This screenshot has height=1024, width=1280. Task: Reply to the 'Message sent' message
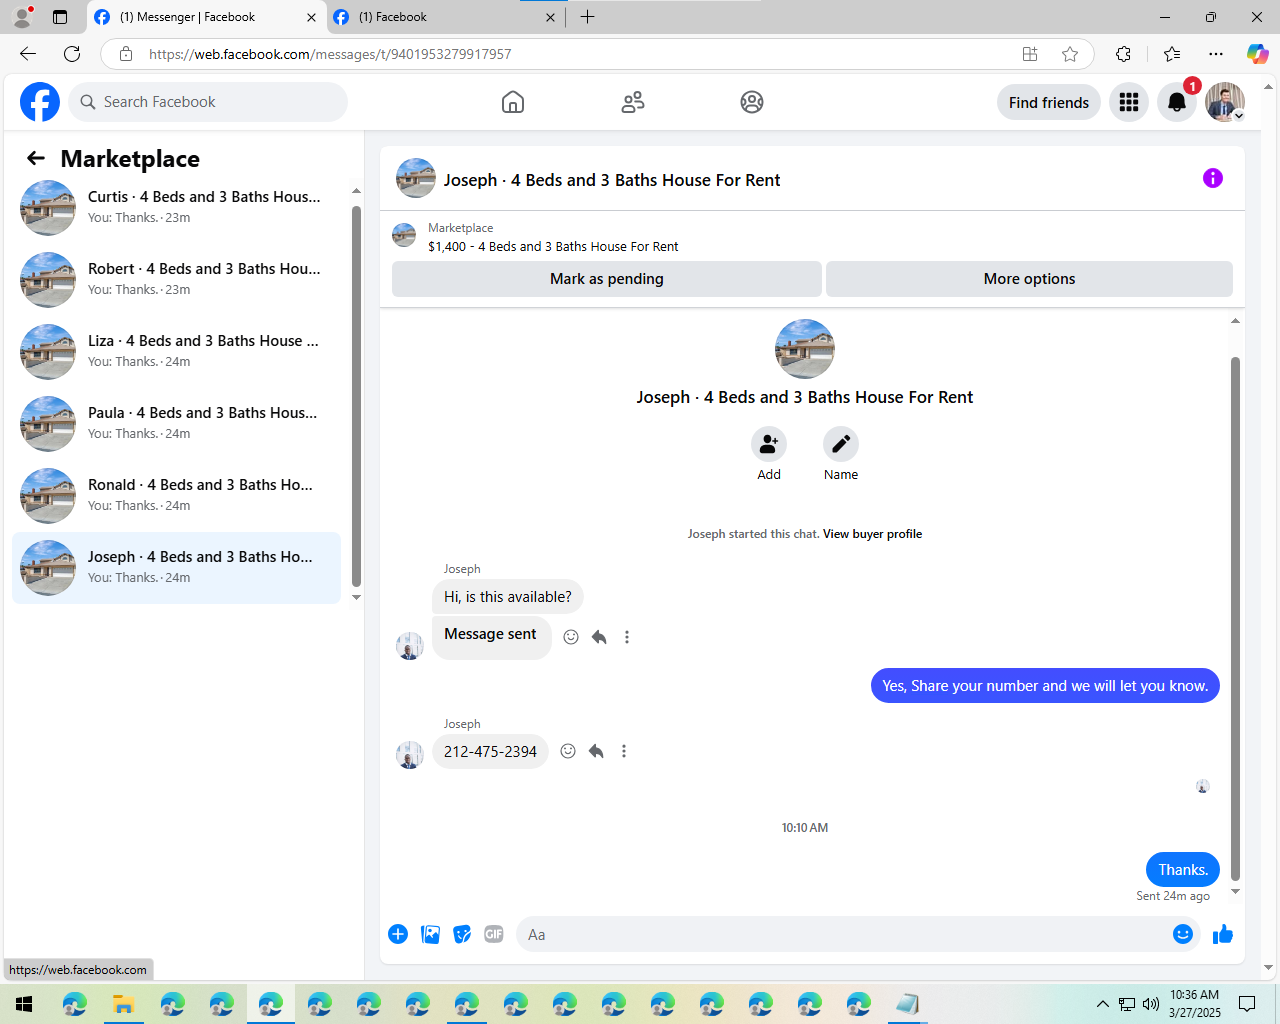point(599,637)
